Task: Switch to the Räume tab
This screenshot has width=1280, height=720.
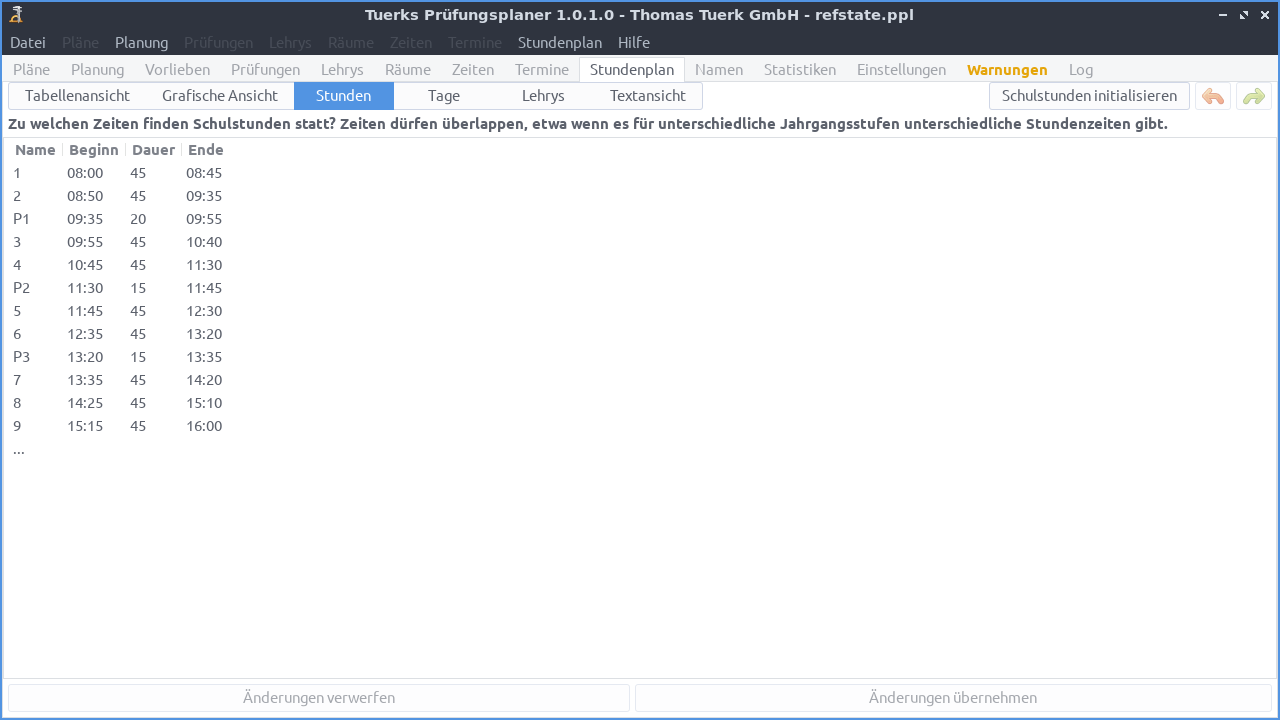Action: 408,70
